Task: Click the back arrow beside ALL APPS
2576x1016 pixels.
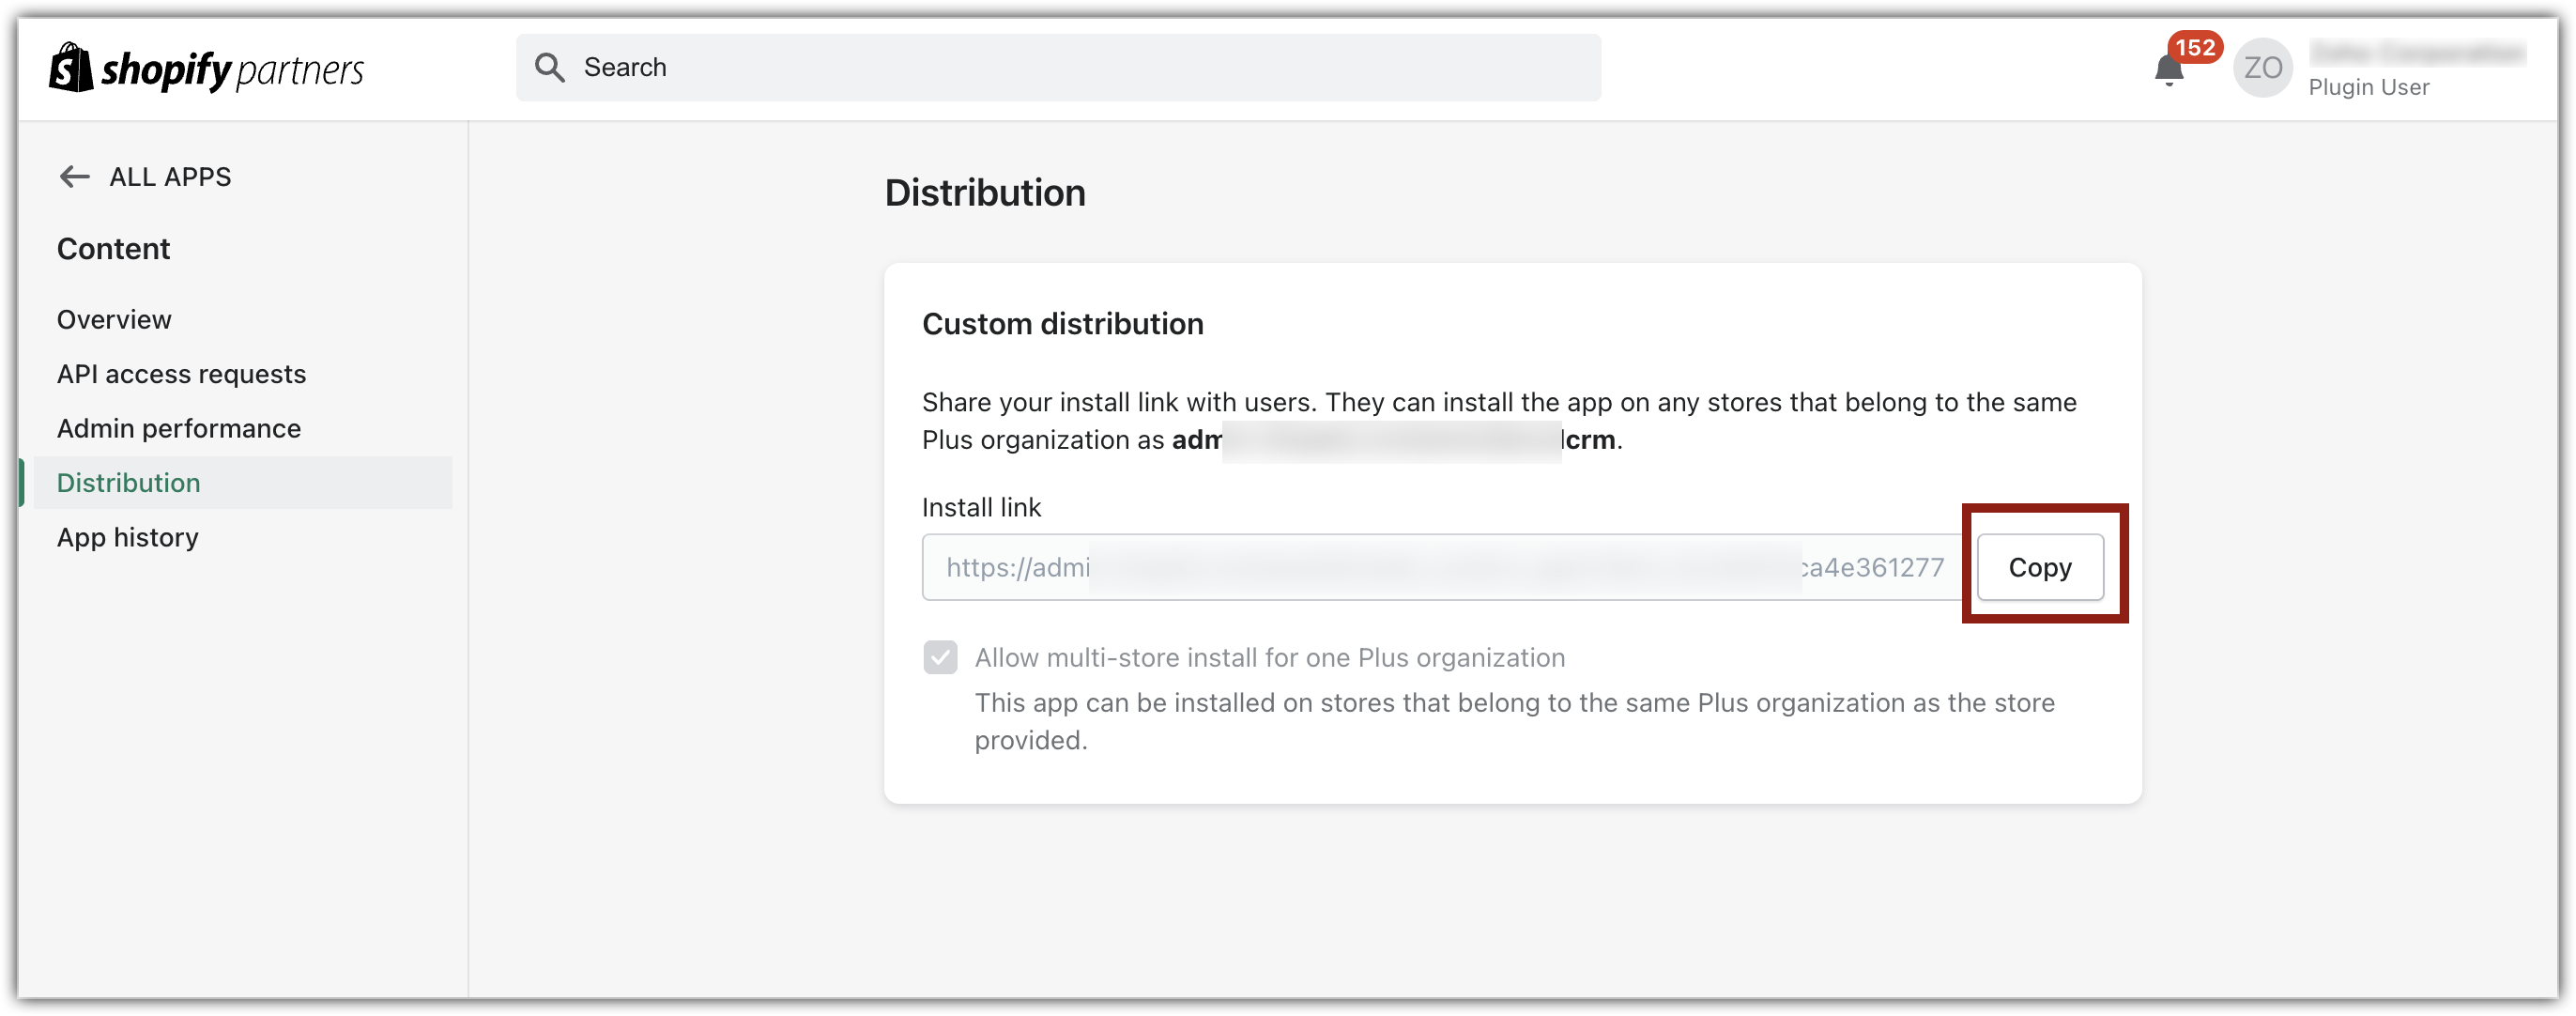Action: (x=74, y=177)
